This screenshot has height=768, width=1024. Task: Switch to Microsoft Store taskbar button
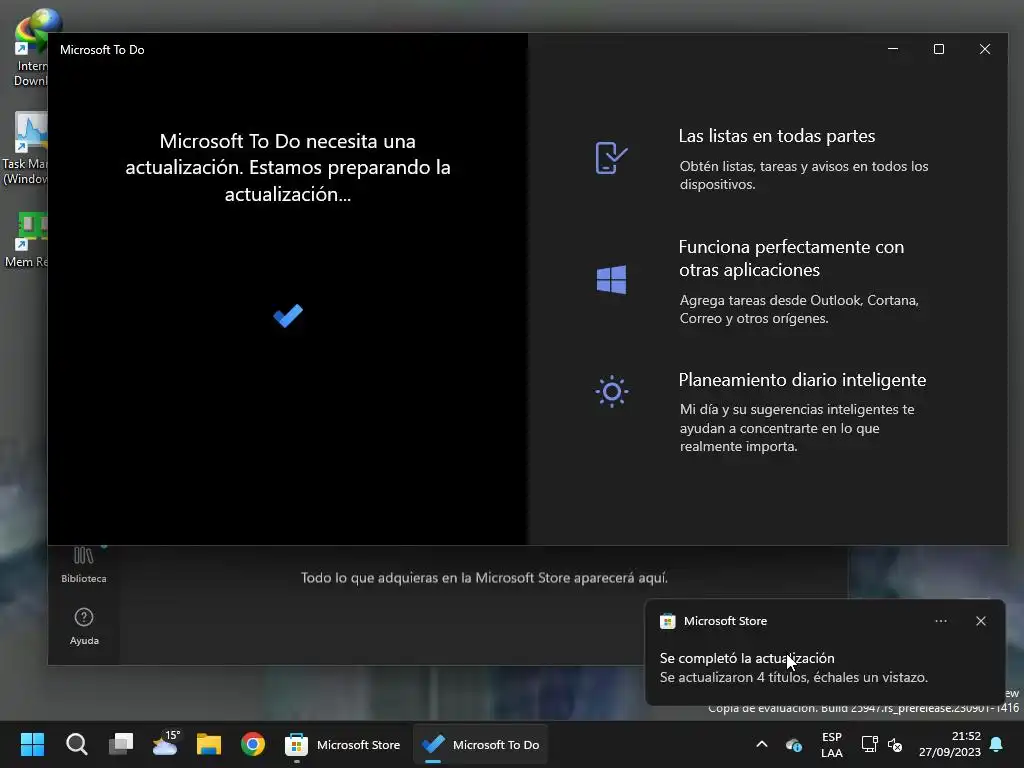point(342,744)
